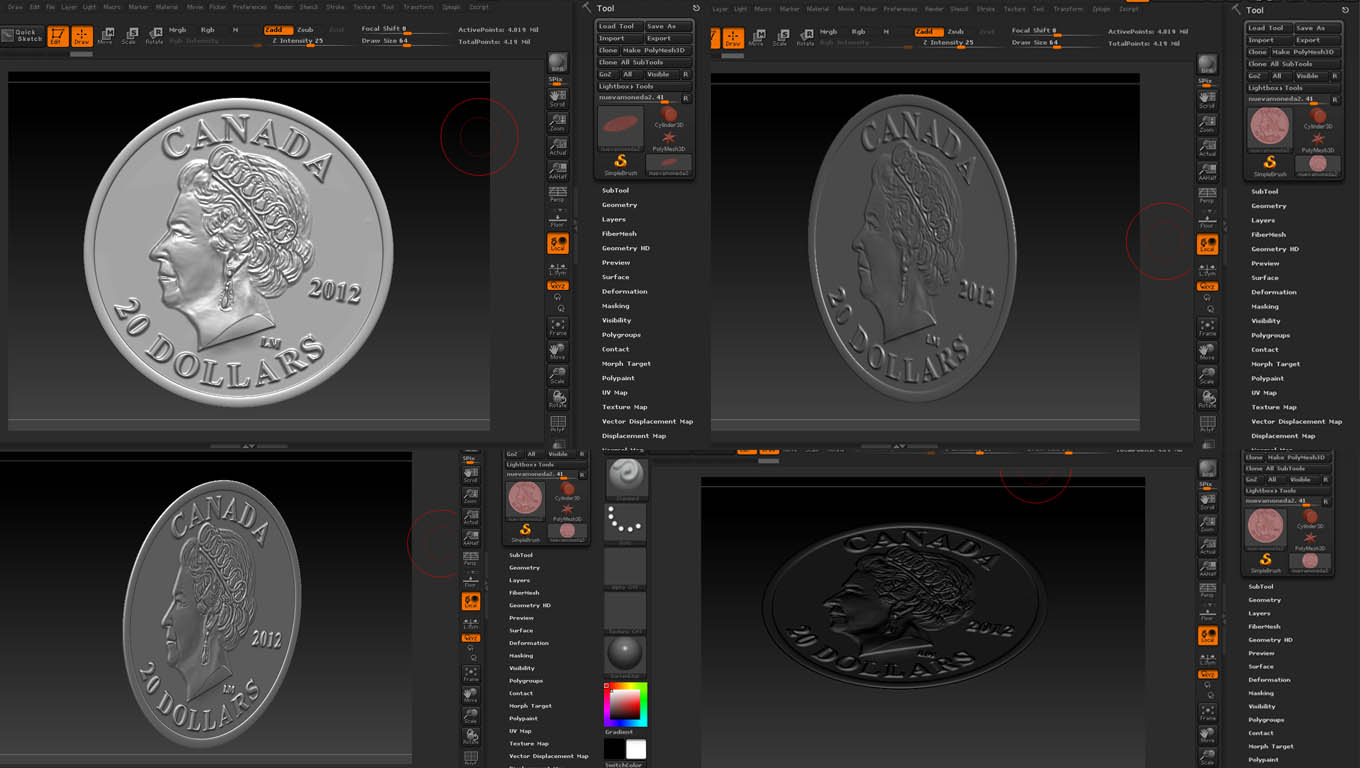
Task: Click Load Tool in the top-left palette
Action: tap(619, 27)
